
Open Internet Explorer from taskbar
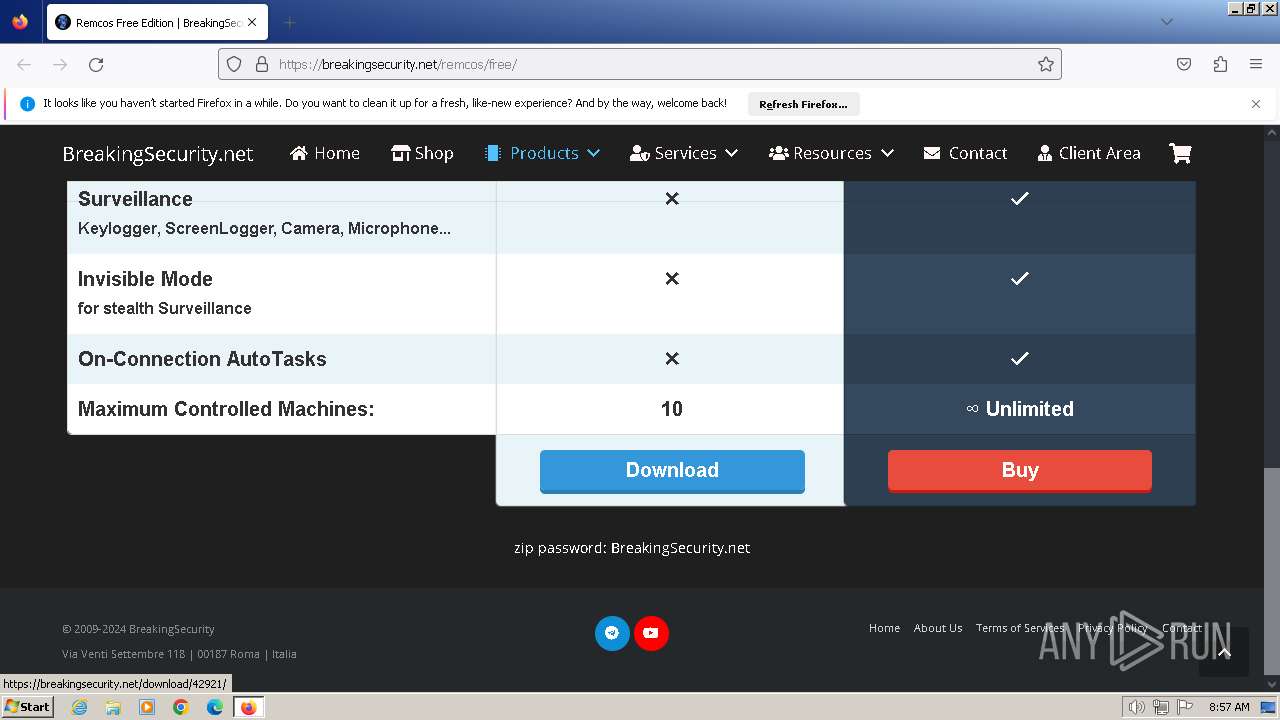(x=79, y=707)
